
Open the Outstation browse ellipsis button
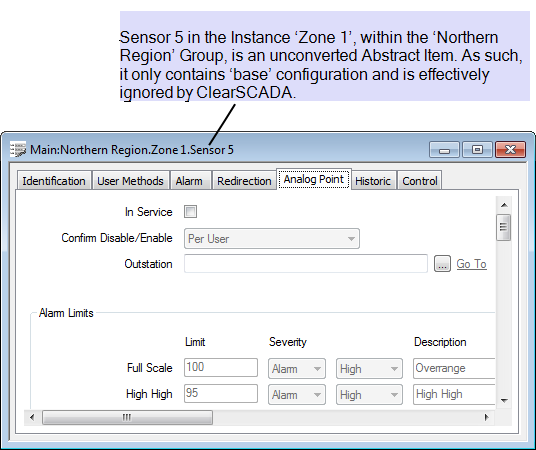(x=442, y=264)
